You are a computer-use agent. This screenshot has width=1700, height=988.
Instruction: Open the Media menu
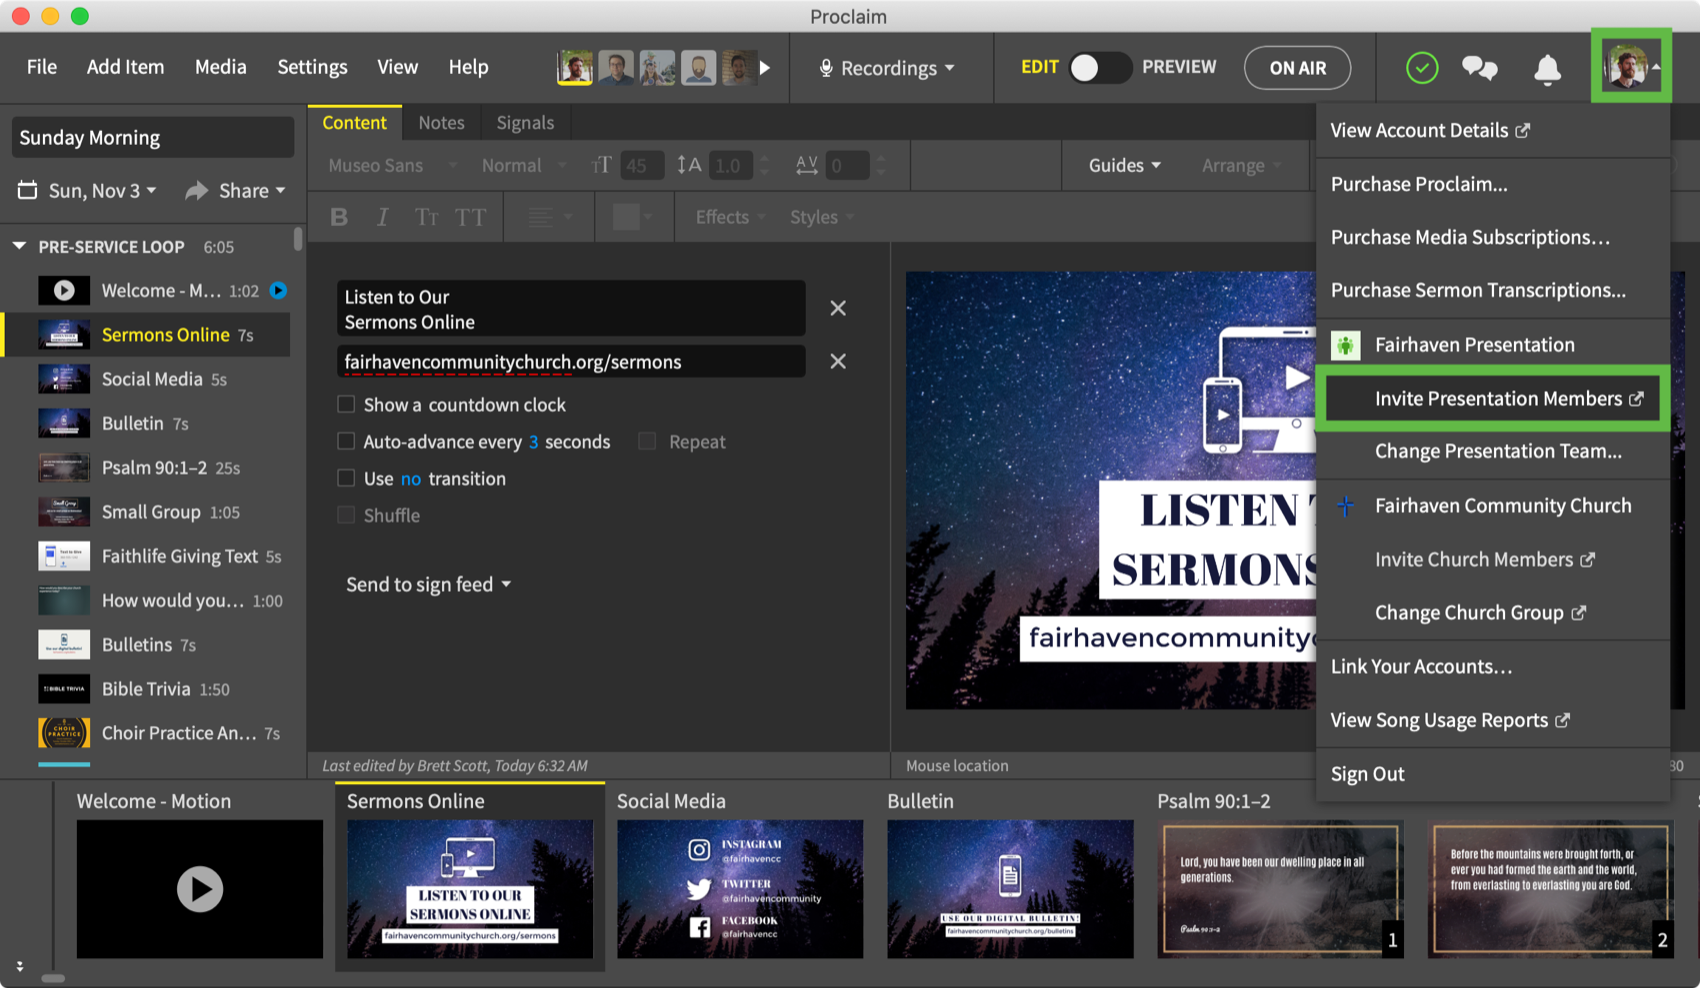(220, 67)
